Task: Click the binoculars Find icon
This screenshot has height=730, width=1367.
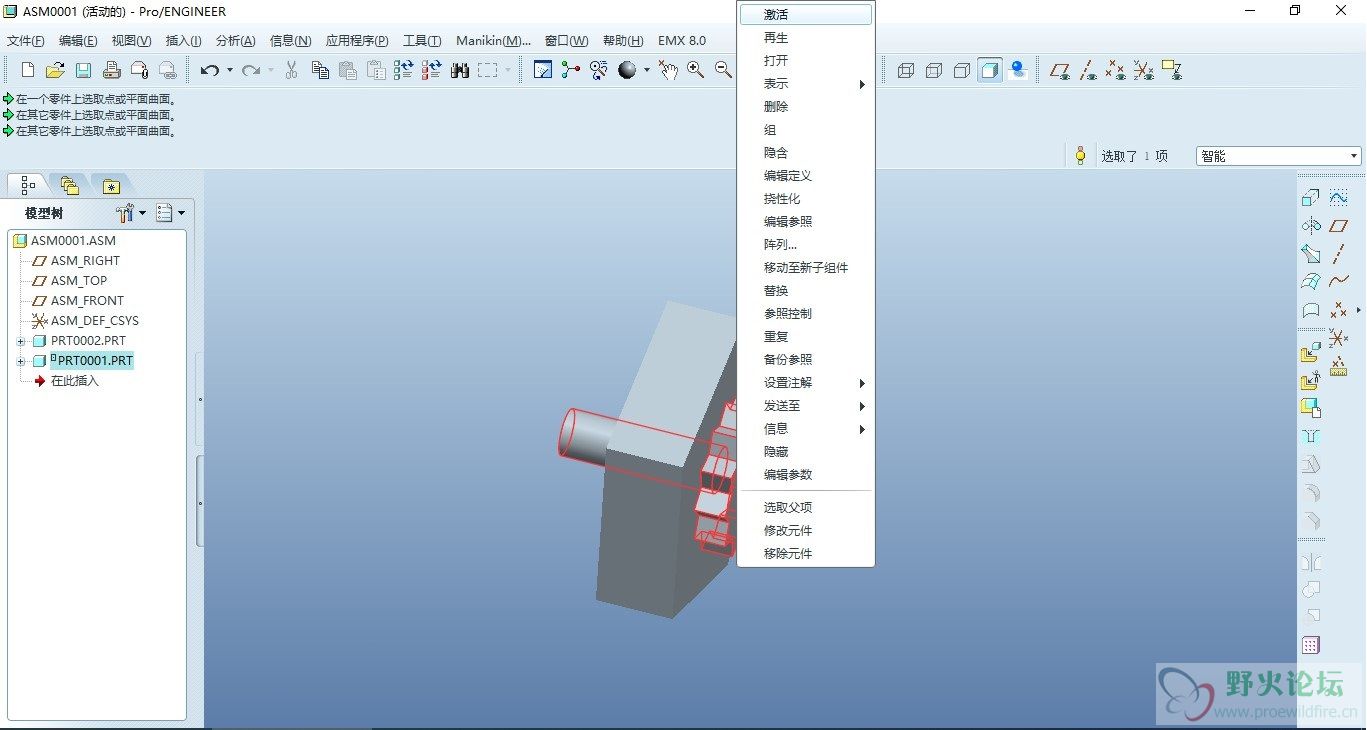Action: pyautogui.click(x=460, y=70)
